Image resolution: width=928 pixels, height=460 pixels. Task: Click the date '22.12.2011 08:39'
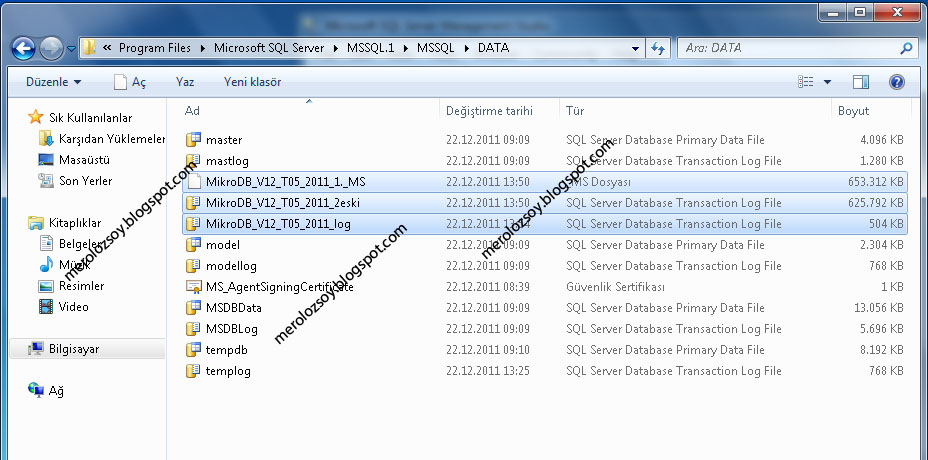click(488, 287)
